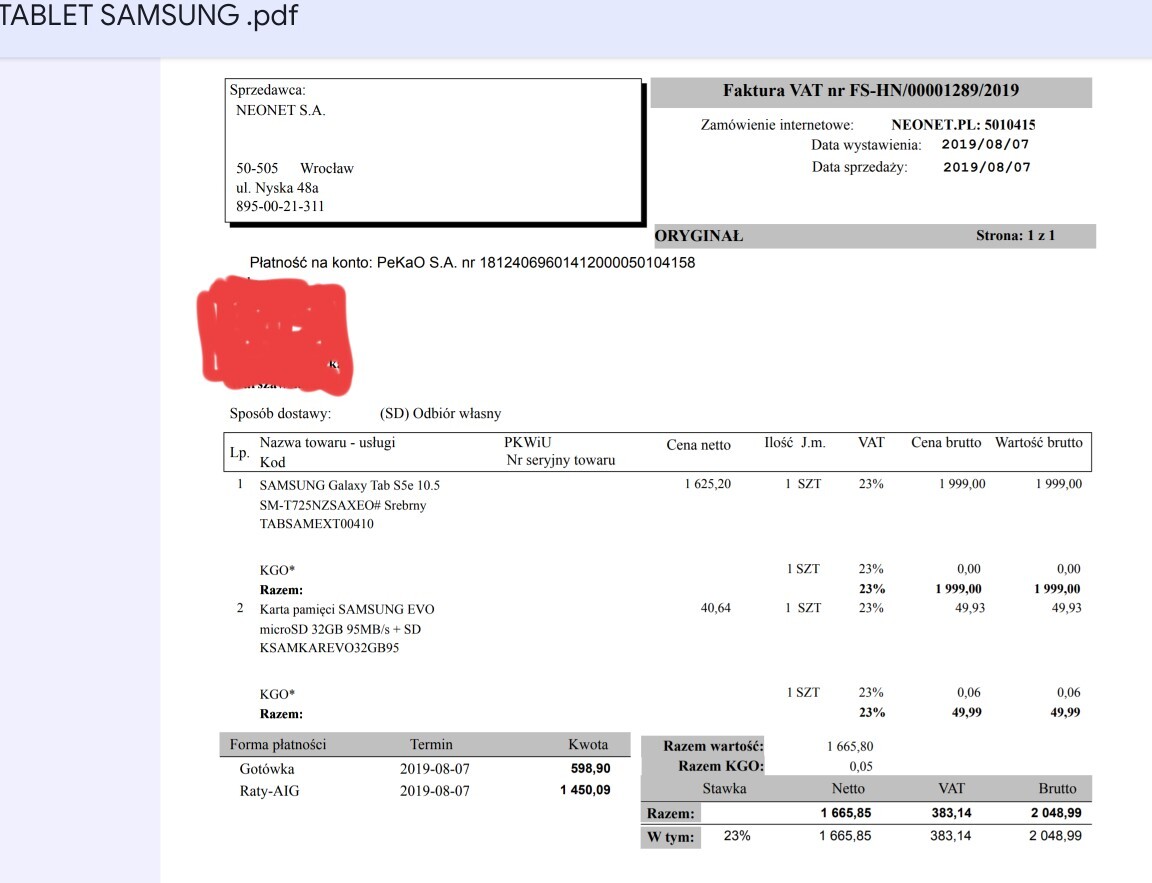1152x883 pixels.
Task: Click the 'Brutto' summary header
Action: point(1057,788)
